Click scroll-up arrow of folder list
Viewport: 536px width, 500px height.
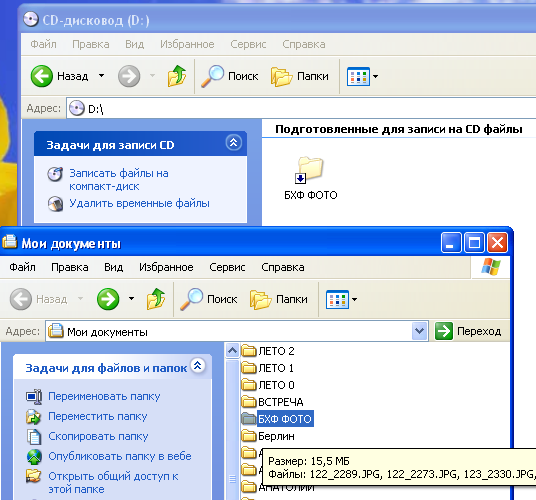[232, 350]
